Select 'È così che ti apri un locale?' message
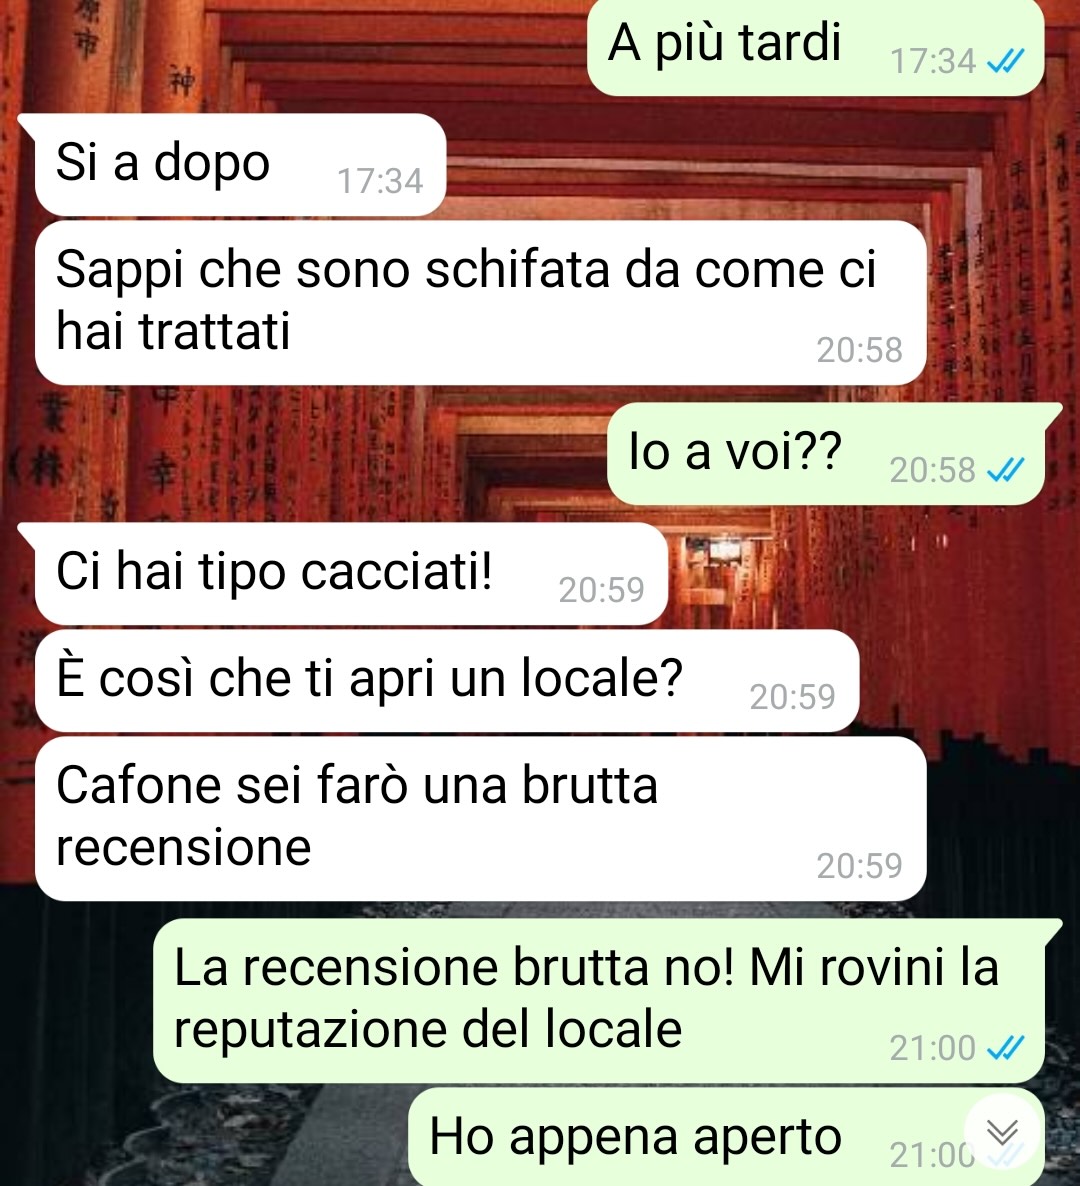The width and height of the screenshot is (1080, 1186). tap(446, 681)
